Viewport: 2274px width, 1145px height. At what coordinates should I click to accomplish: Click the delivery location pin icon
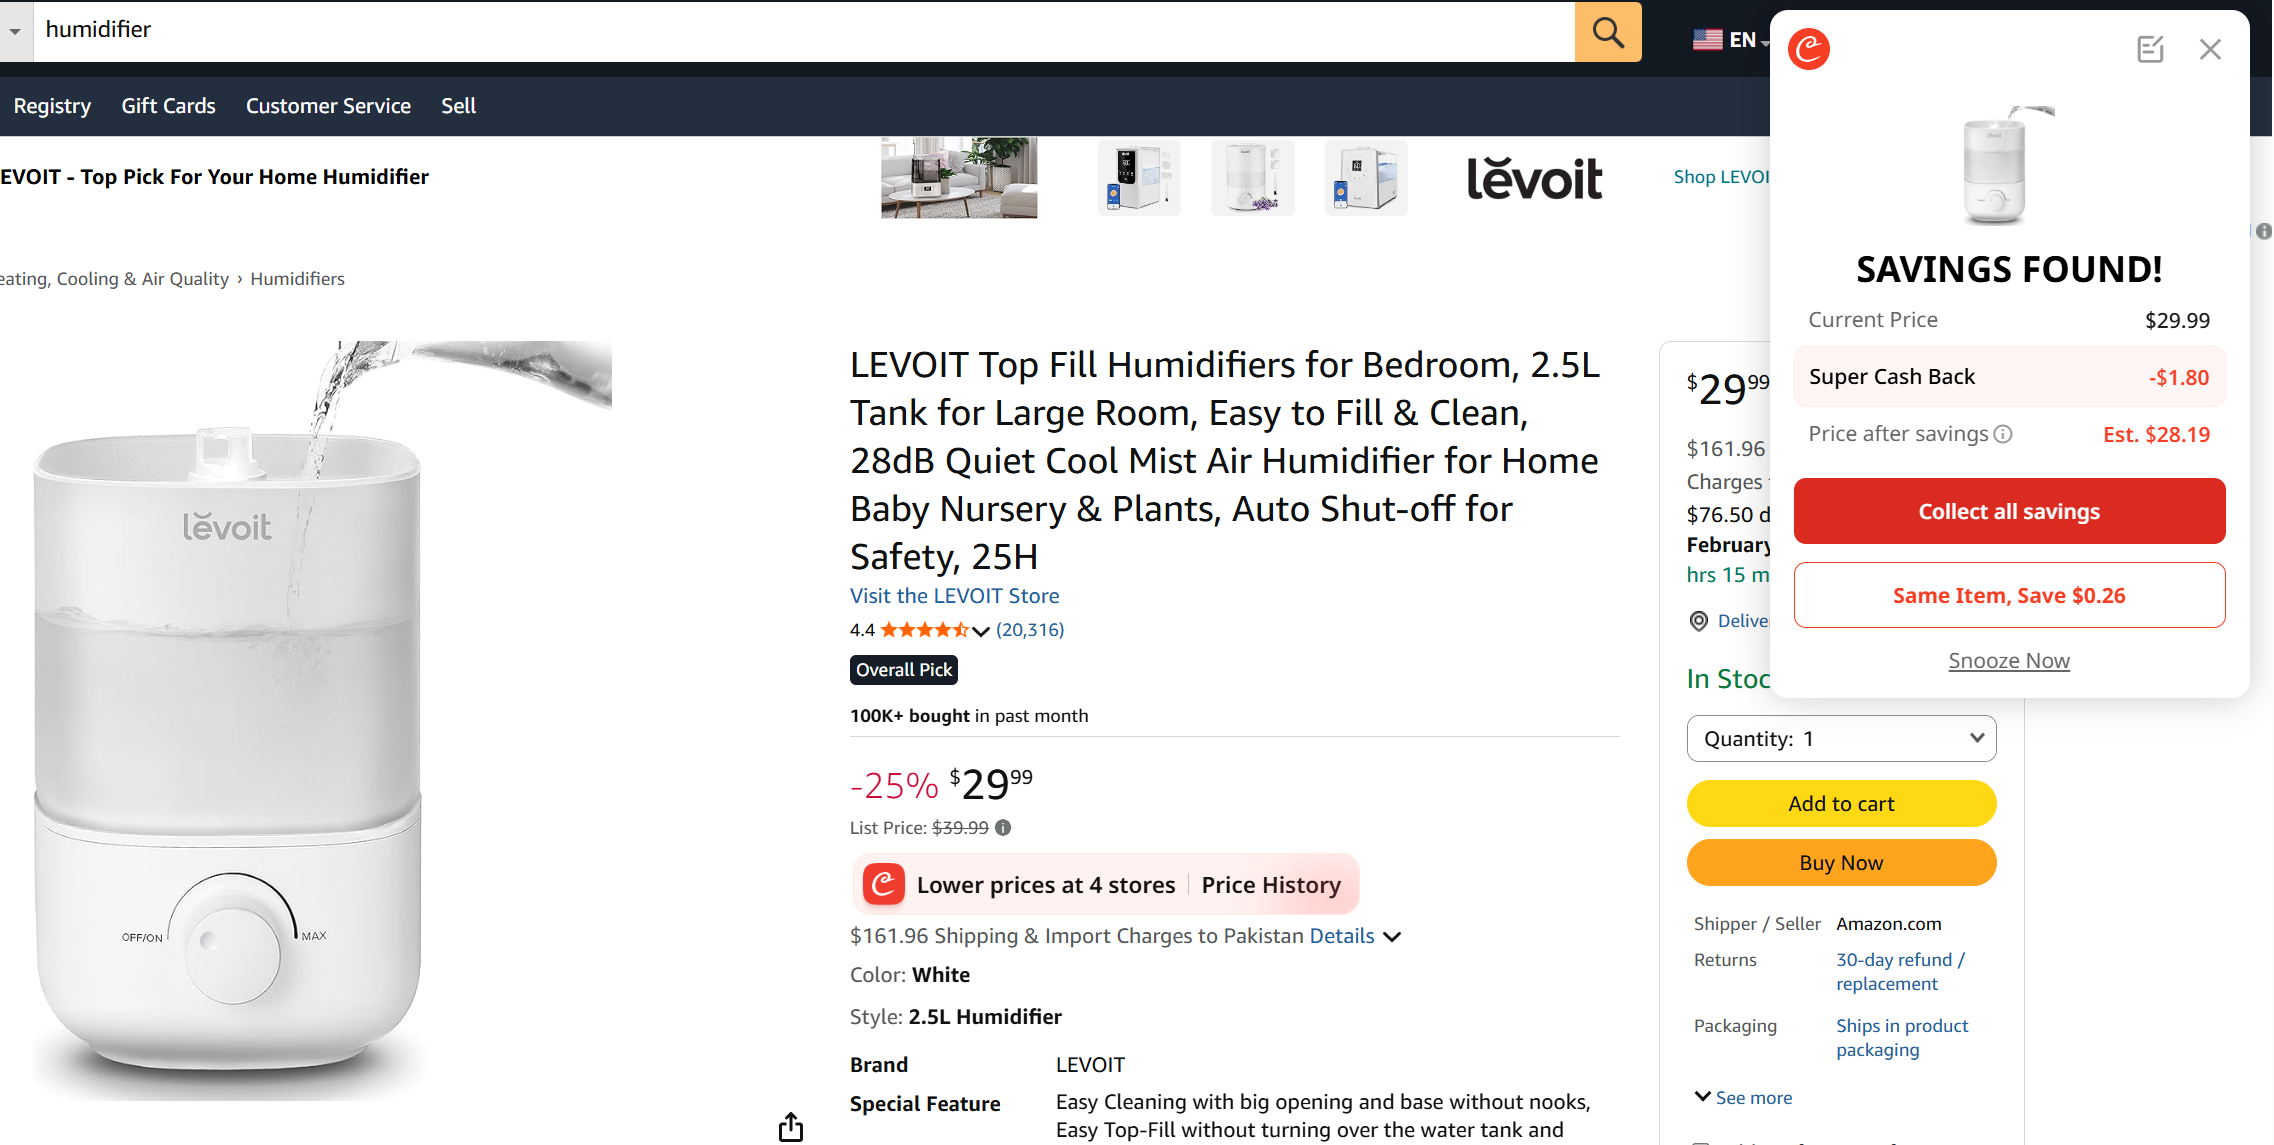[1699, 621]
